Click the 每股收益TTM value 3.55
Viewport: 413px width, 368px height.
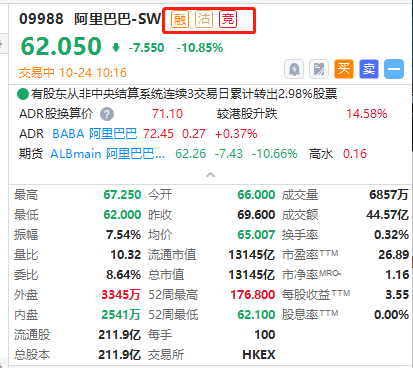(397, 295)
